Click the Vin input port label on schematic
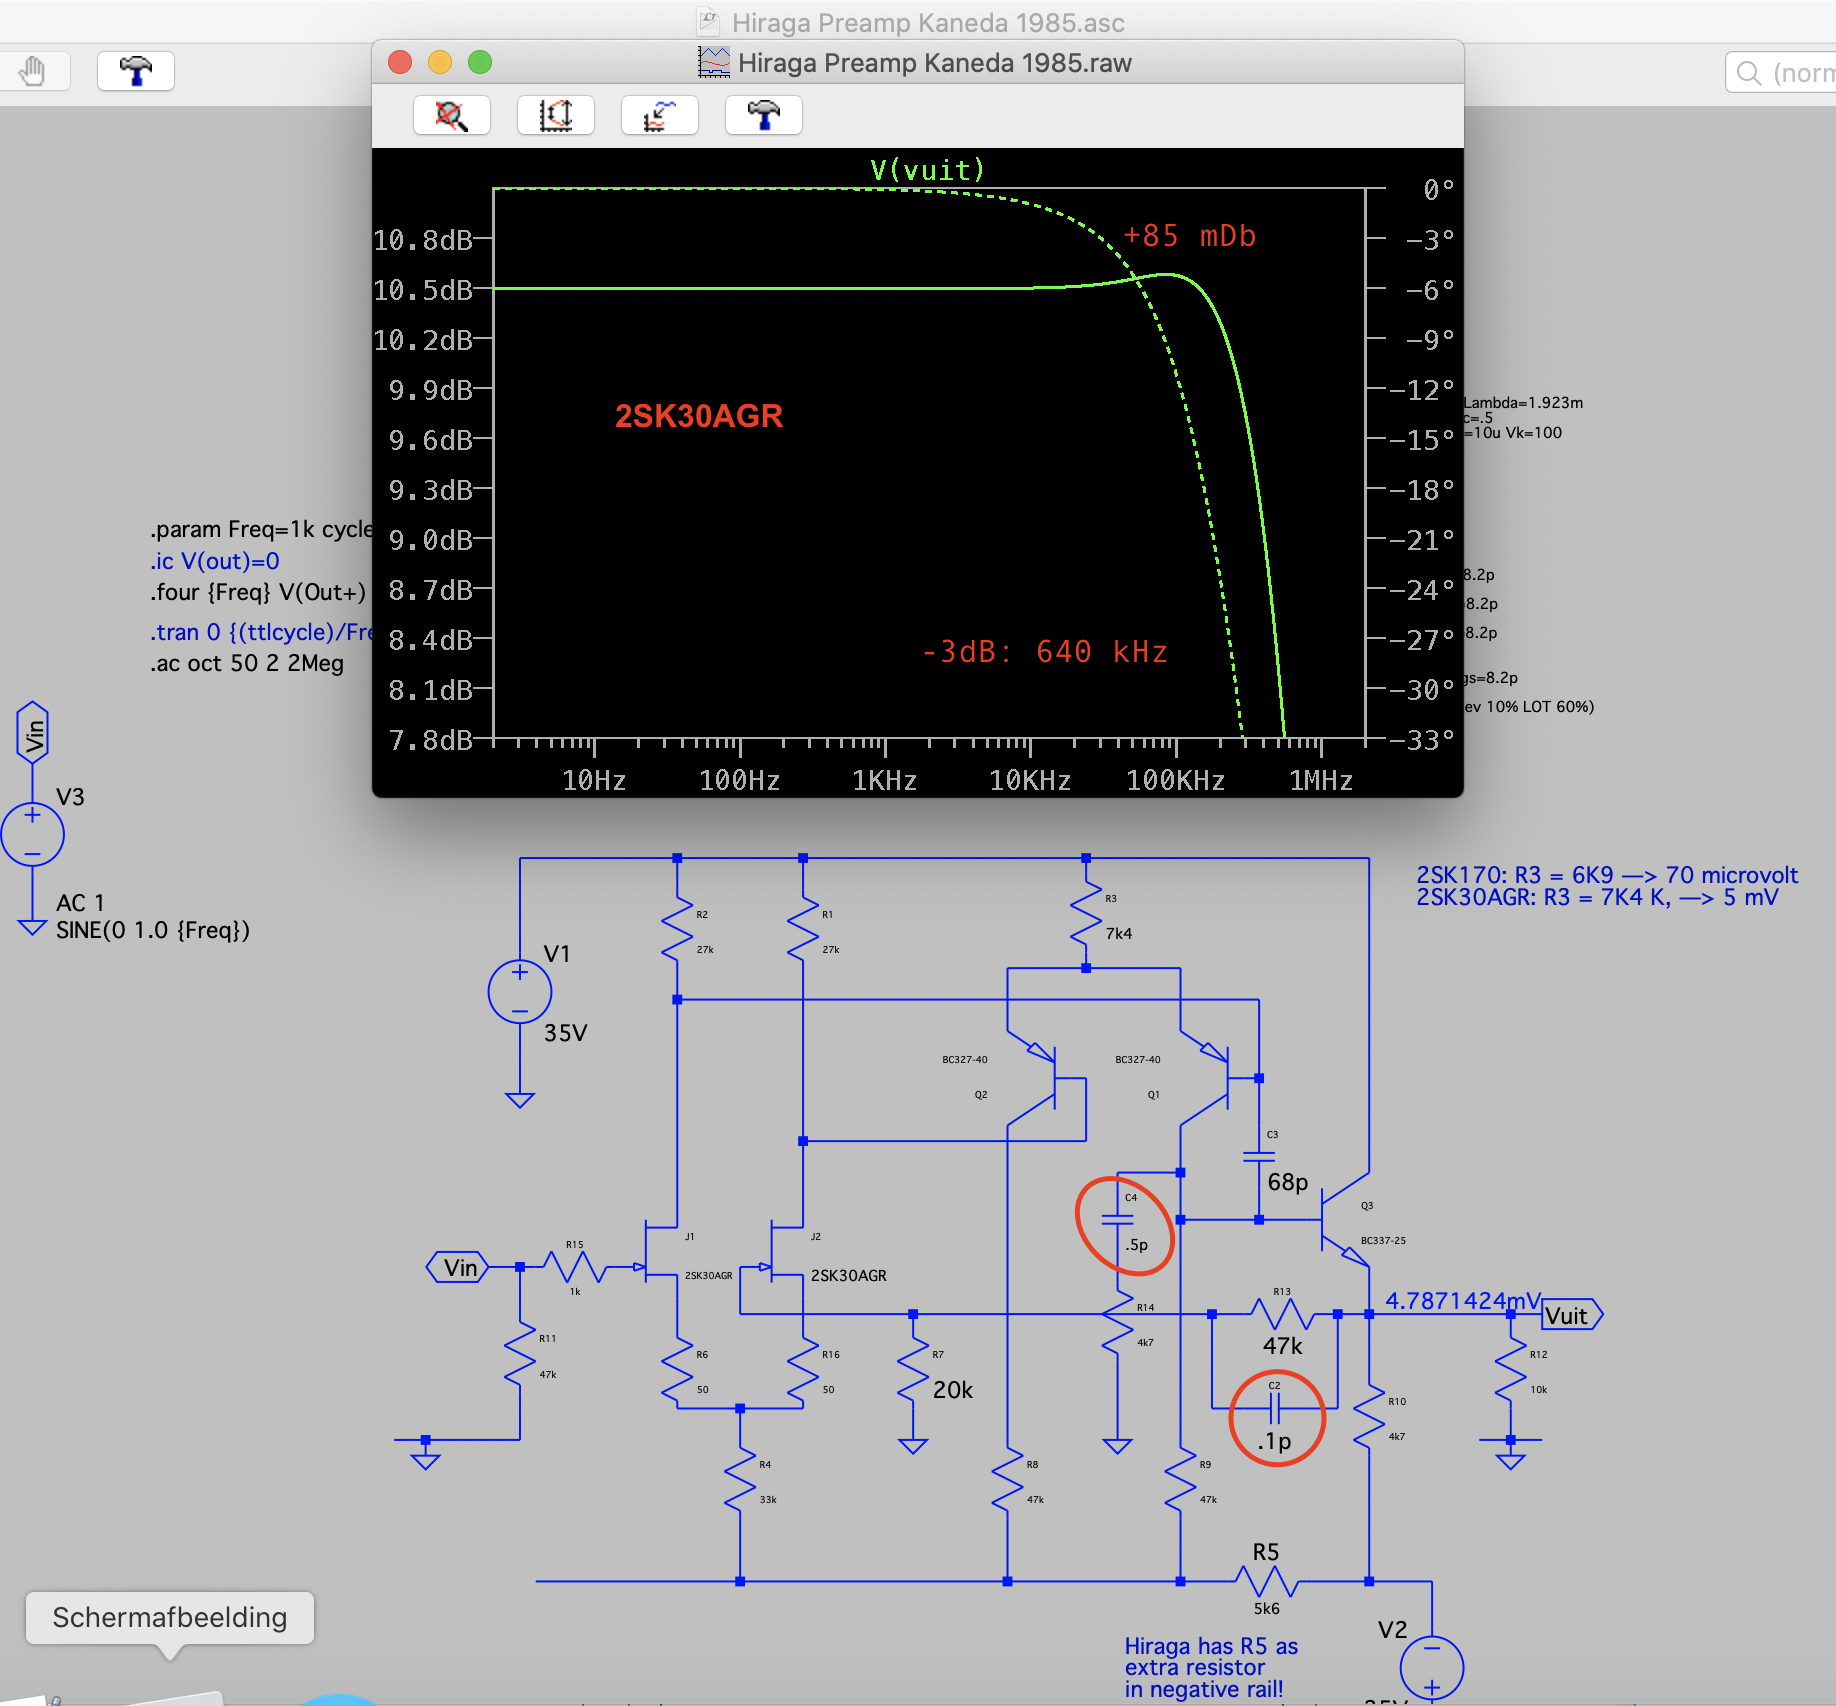 point(458,1268)
